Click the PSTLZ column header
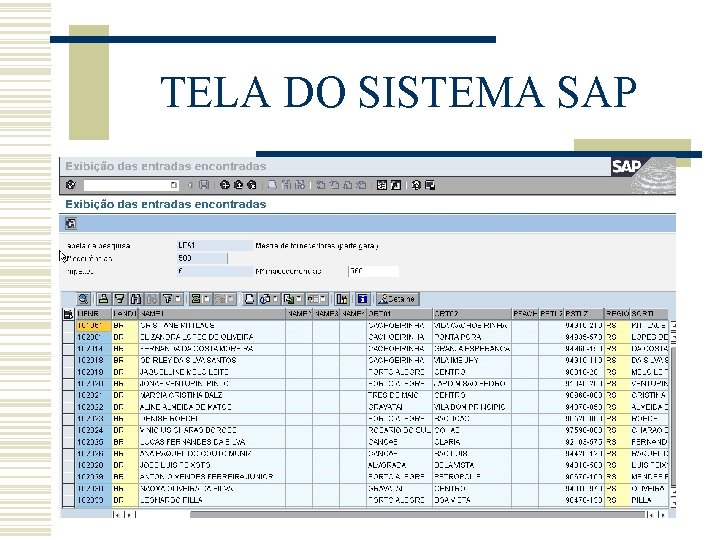720x540 pixels. [584, 314]
